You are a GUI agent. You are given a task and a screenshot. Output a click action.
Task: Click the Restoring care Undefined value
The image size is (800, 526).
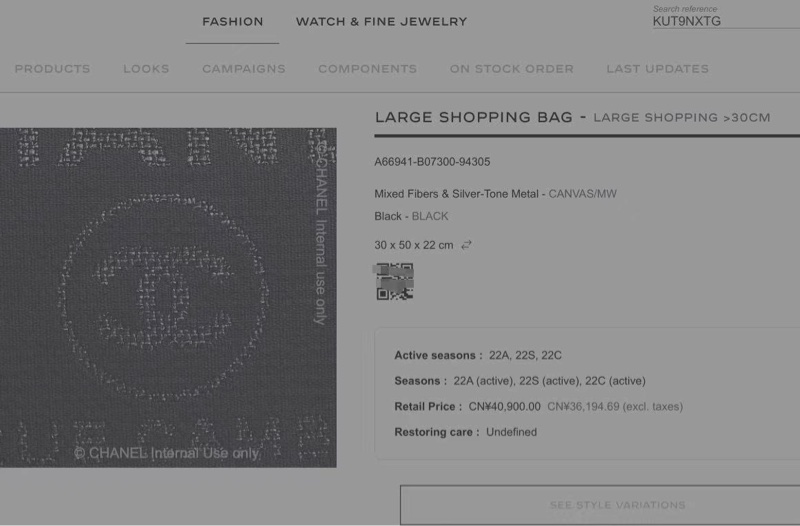click(511, 432)
